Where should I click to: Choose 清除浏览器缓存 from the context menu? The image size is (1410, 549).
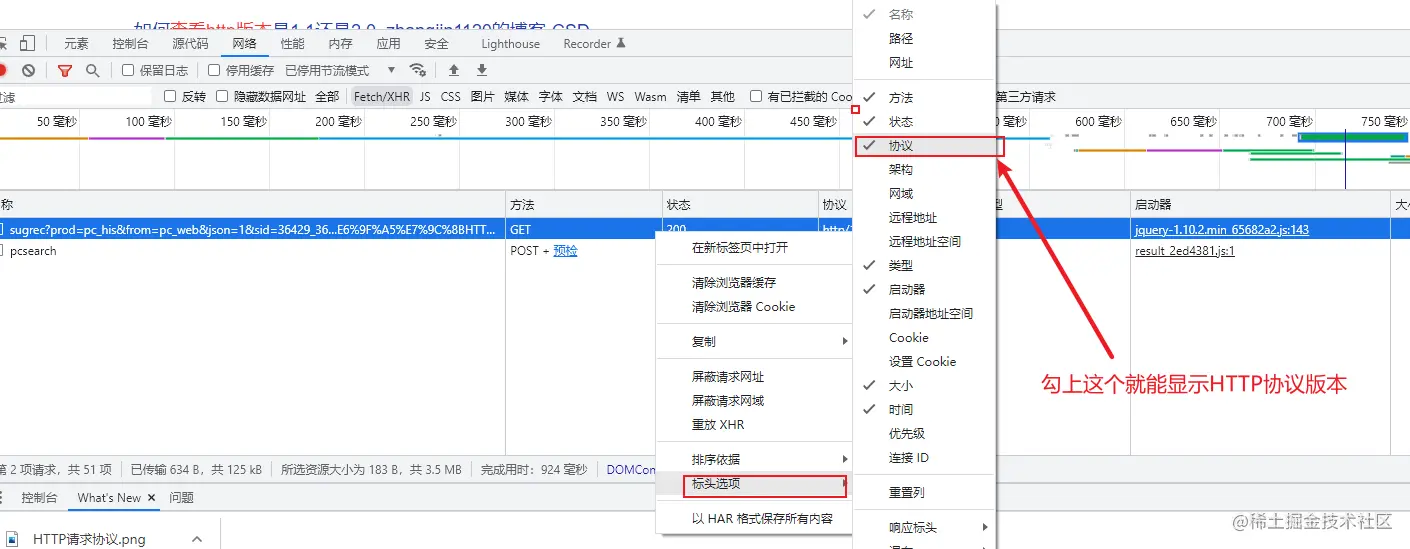(x=752, y=282)
